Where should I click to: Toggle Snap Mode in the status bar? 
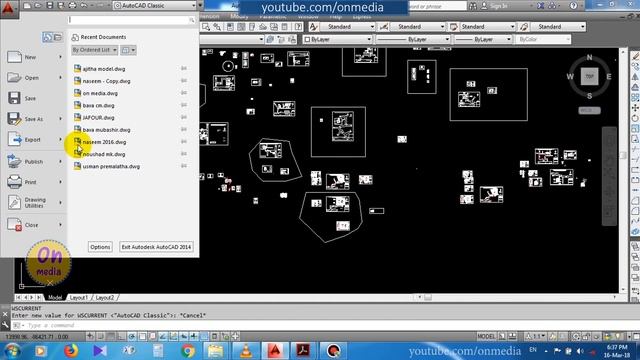click(100, 336)
